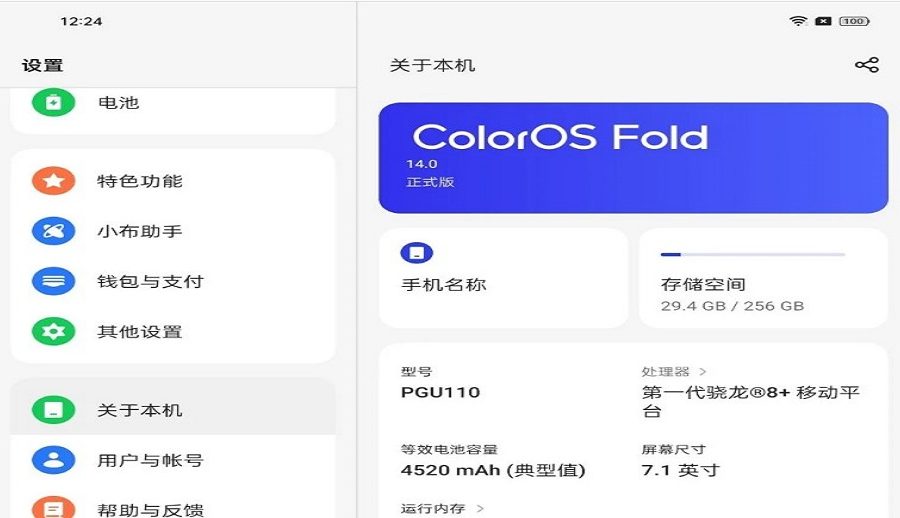Open the ColorOS Fold version banner
This screenshot has height=518, width=900.
[632, 158]
